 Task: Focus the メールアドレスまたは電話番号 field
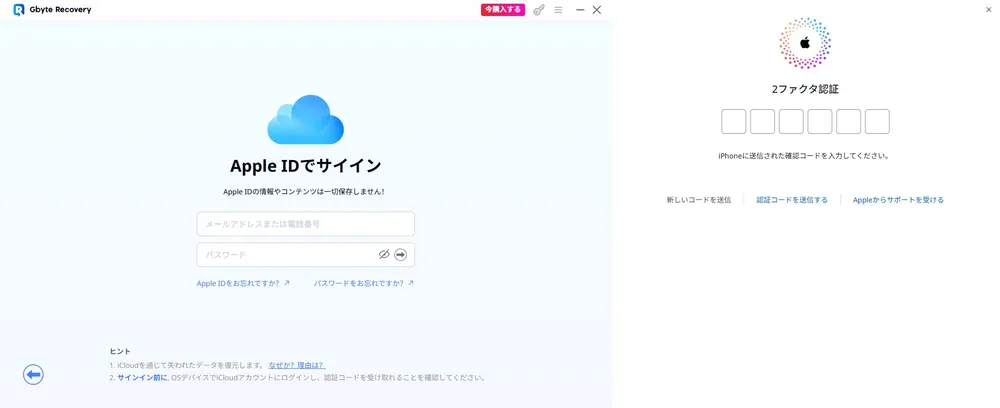(x=305, y=224)
